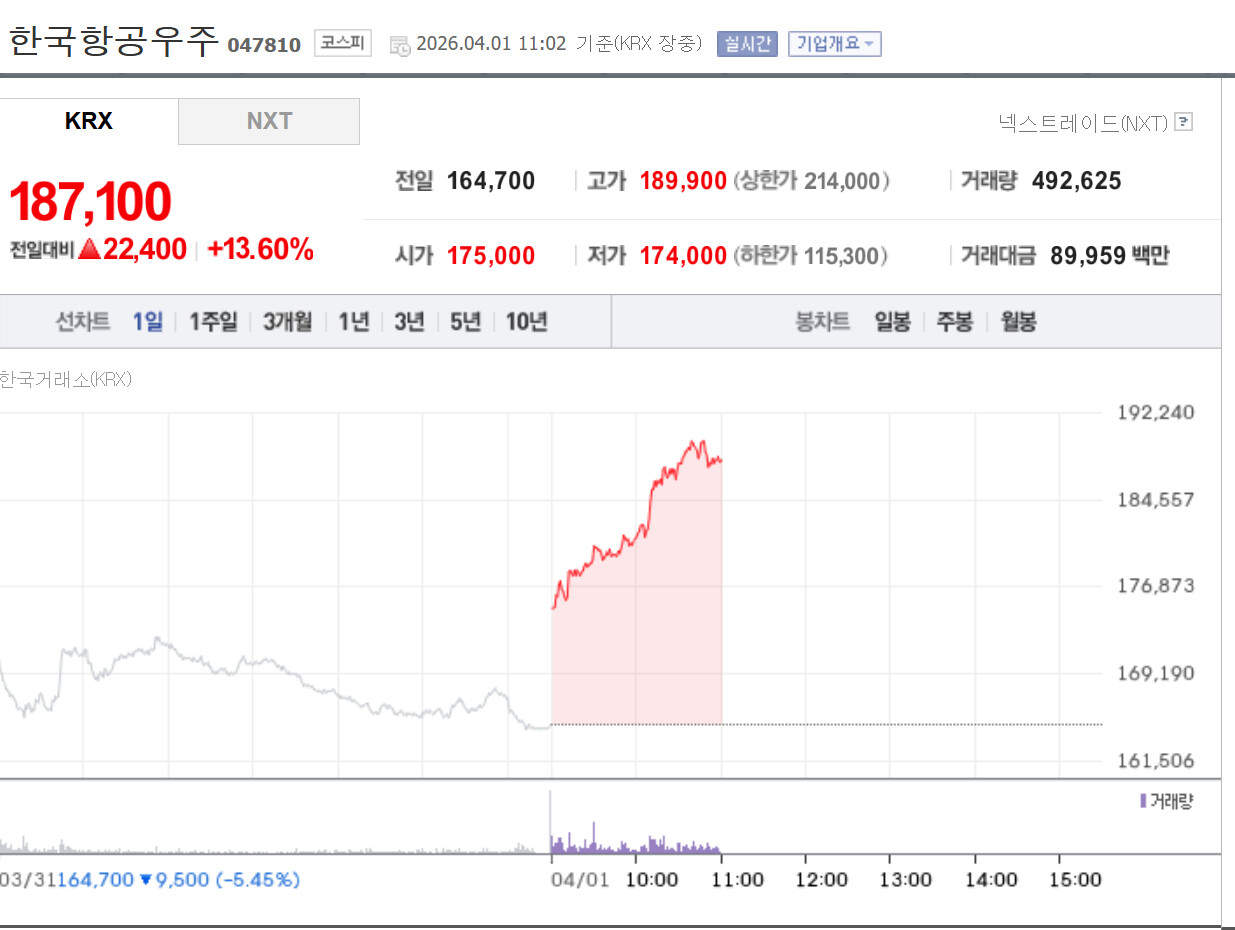Select 1일 line chart period
This screenshot has width=1235, height=930.
(148, 322)
